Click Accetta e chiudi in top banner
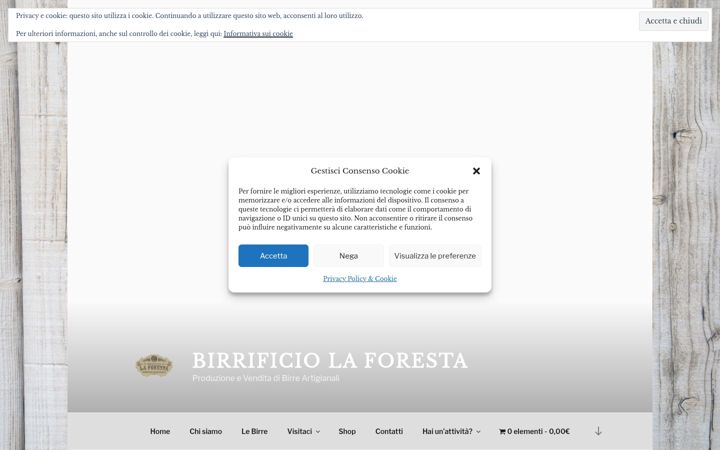720x450 pixels. pyautogui.click(x=673, y=21)
